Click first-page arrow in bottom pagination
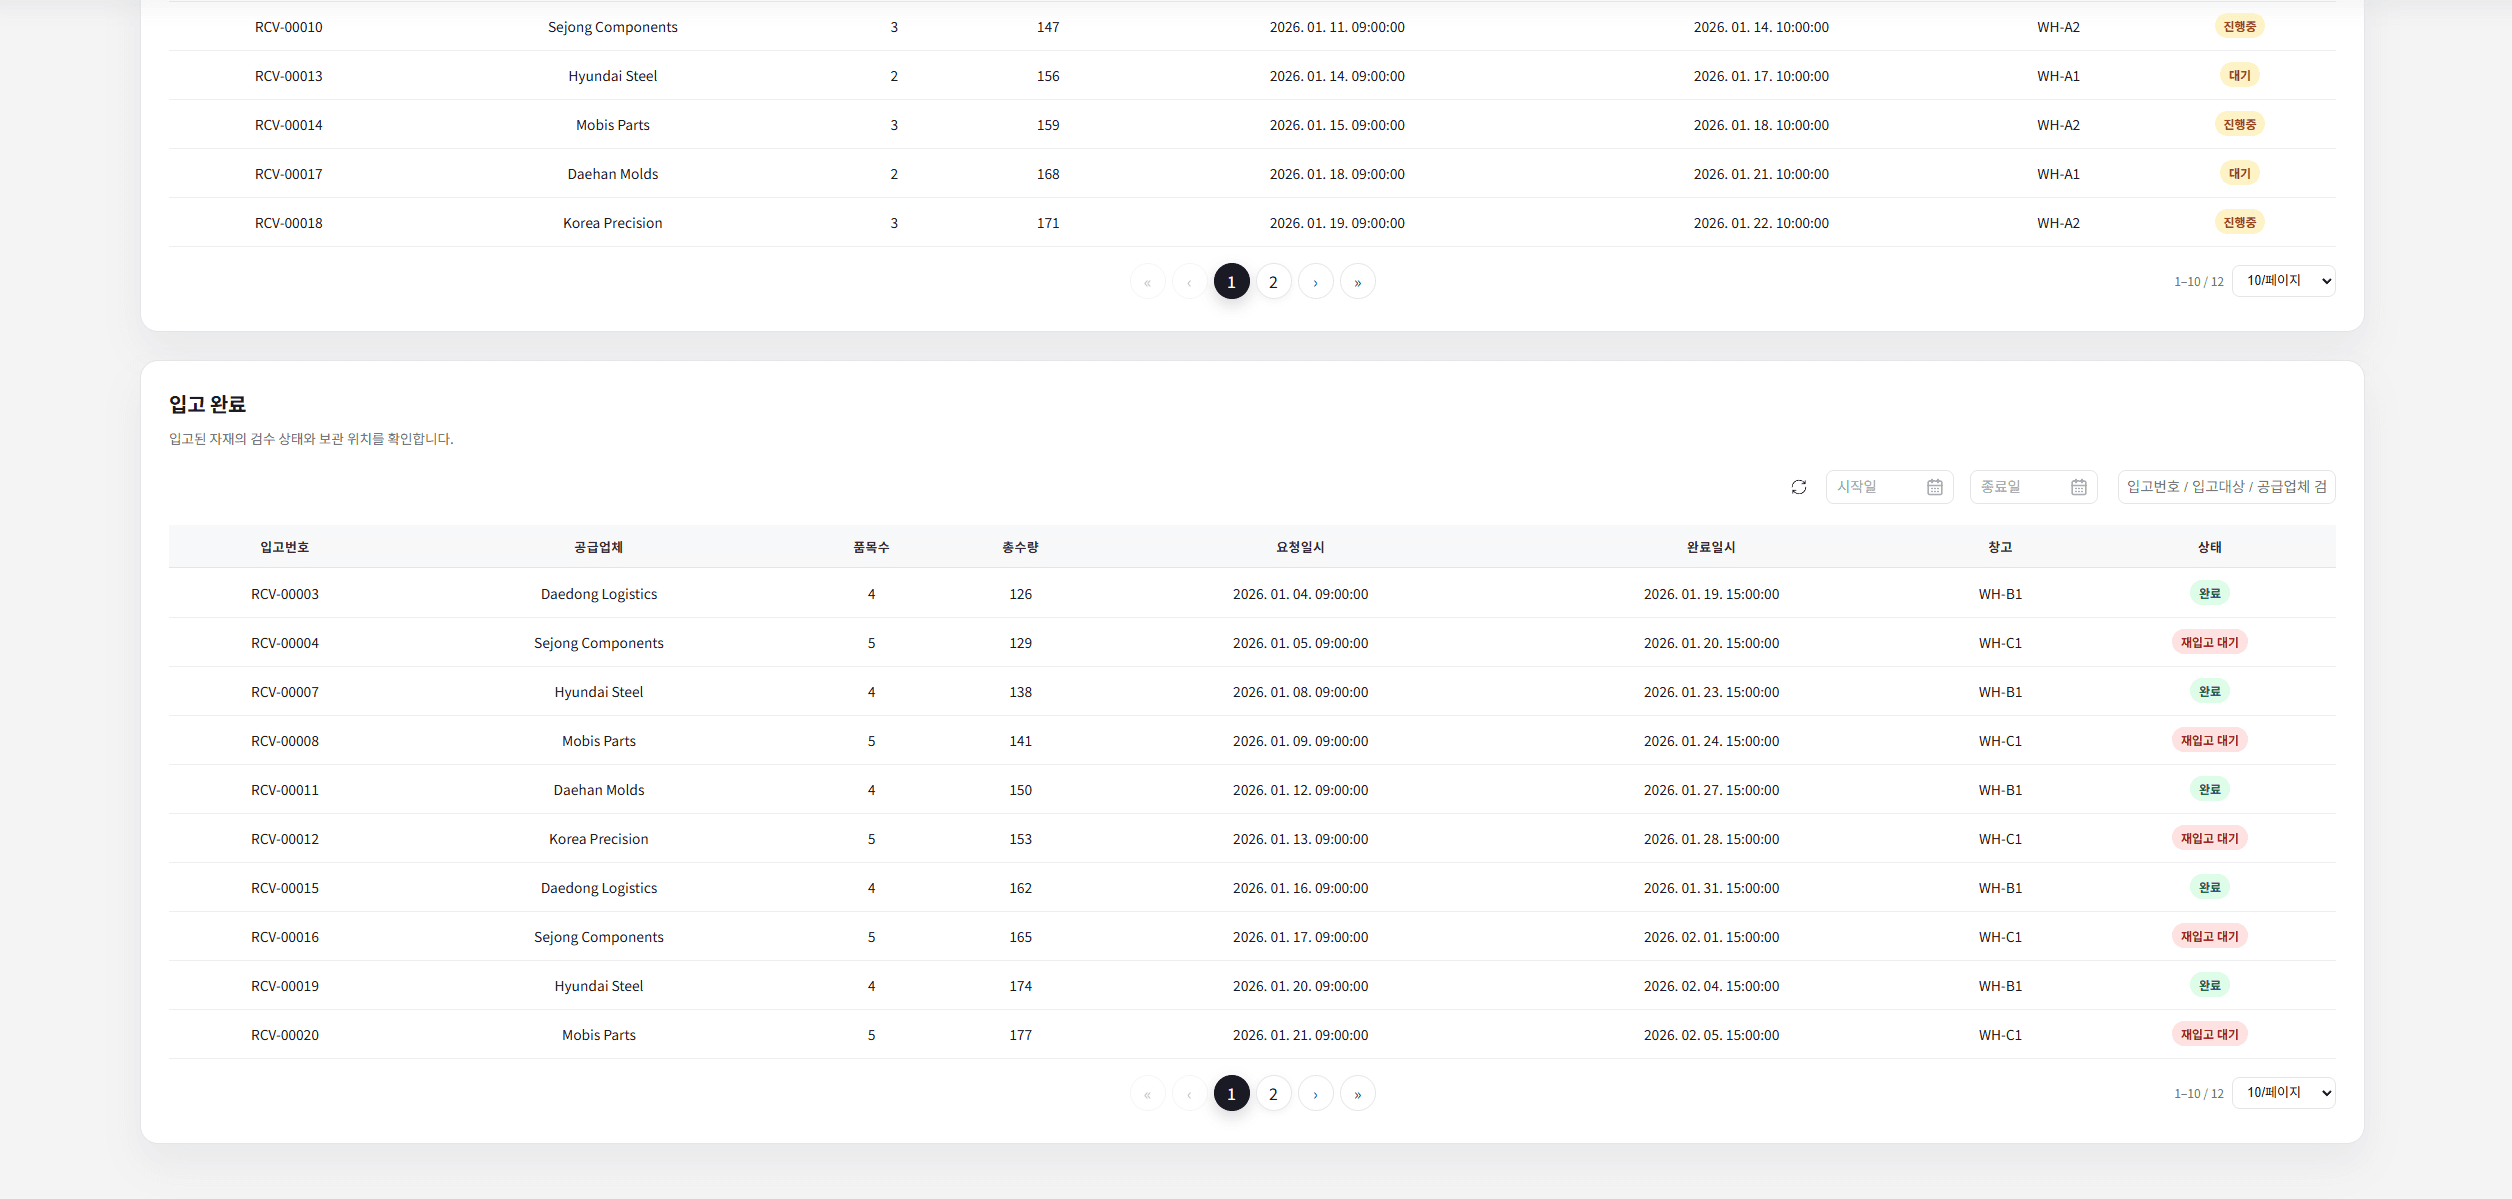The width and height of the screenshot is (2512, 1199). [x=1147, y=1094]
